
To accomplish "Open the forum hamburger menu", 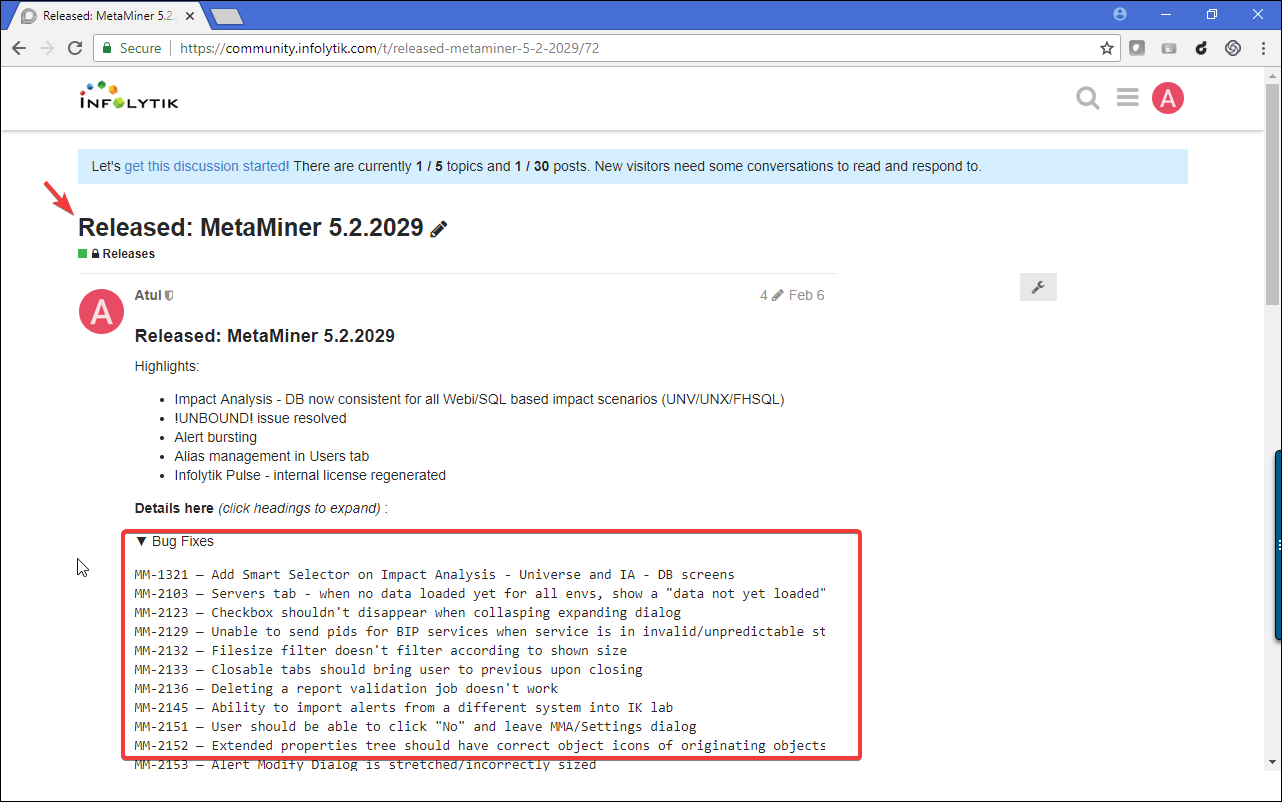I will click(x=1128, y=97).
